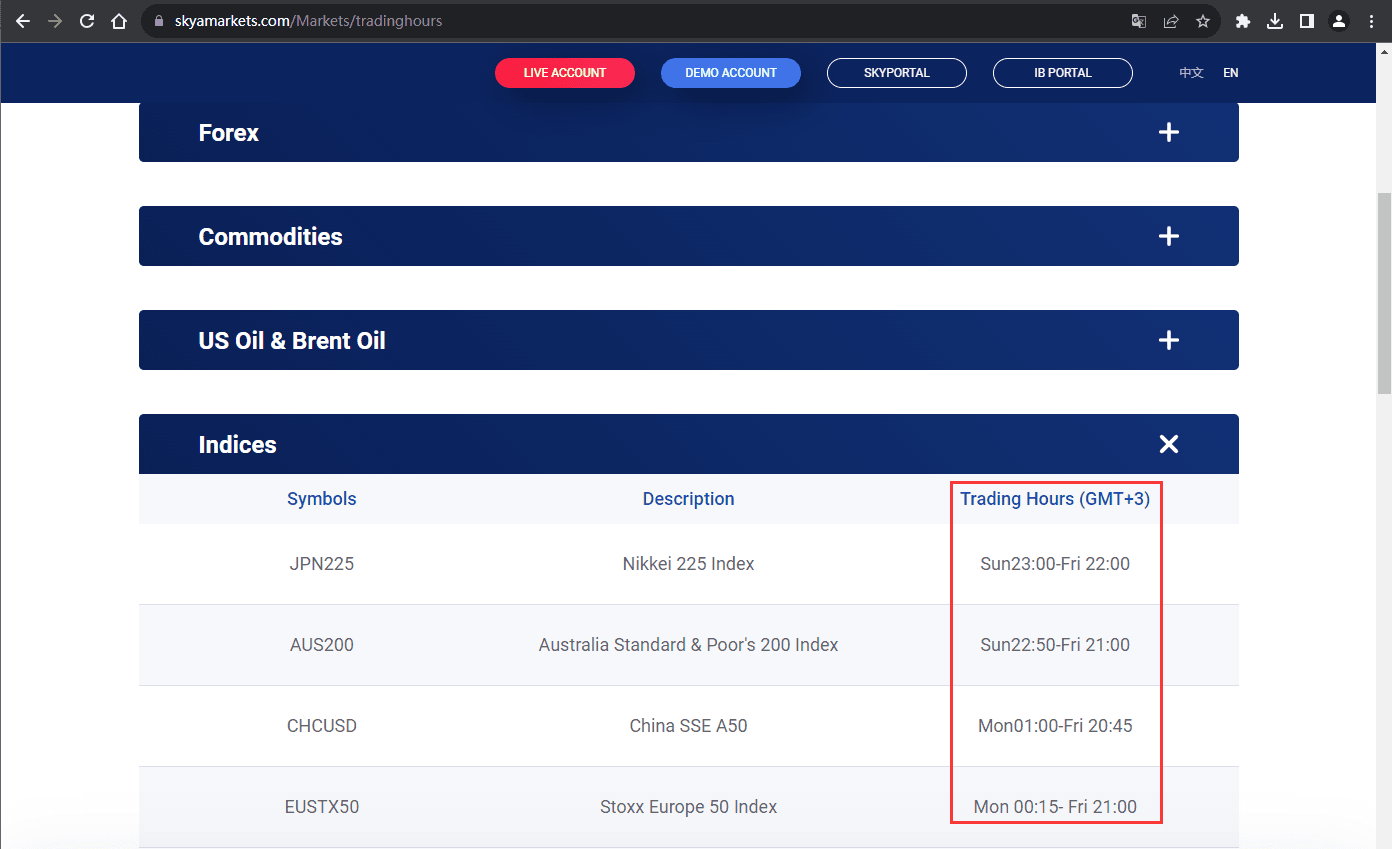This screenshot has width=1392, height=849.
Task: Go to IB PORTAL
Action: 1063,73
